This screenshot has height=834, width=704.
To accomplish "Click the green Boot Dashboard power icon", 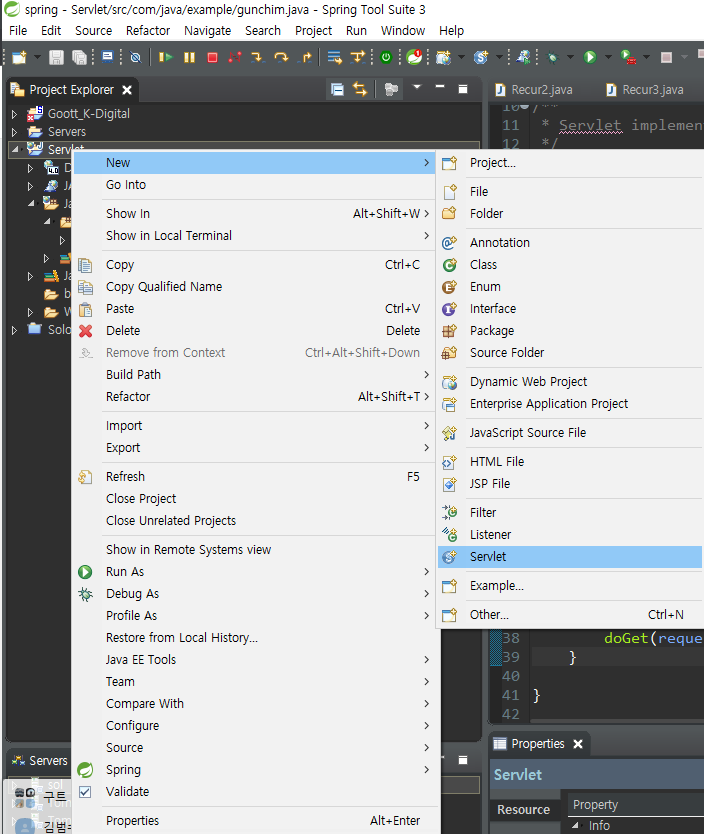I will pos(386,57).
